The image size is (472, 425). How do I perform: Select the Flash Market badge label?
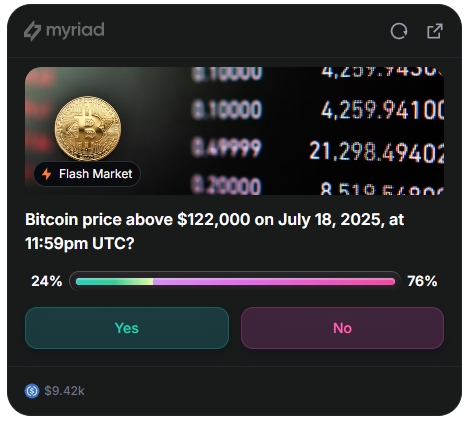coord(87,174)
